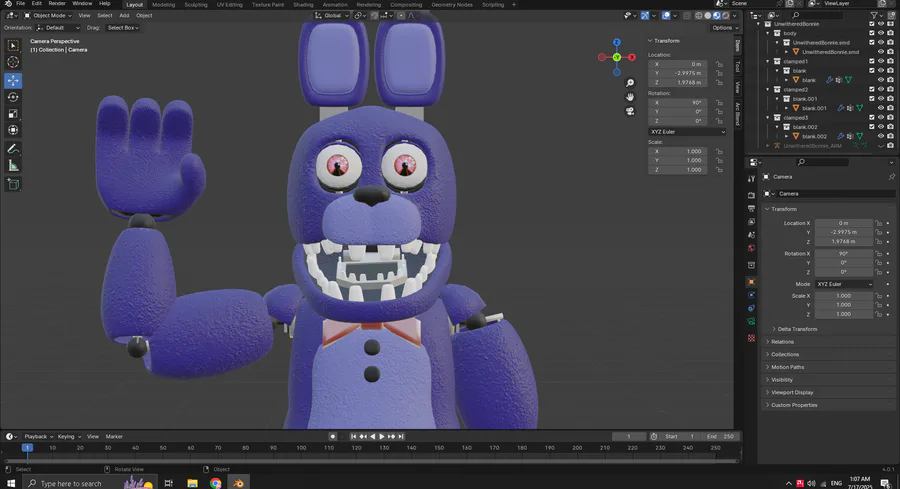Viewport: 900px width, 489px height.
Task: Expand the Relations panel
Action: 782,342
